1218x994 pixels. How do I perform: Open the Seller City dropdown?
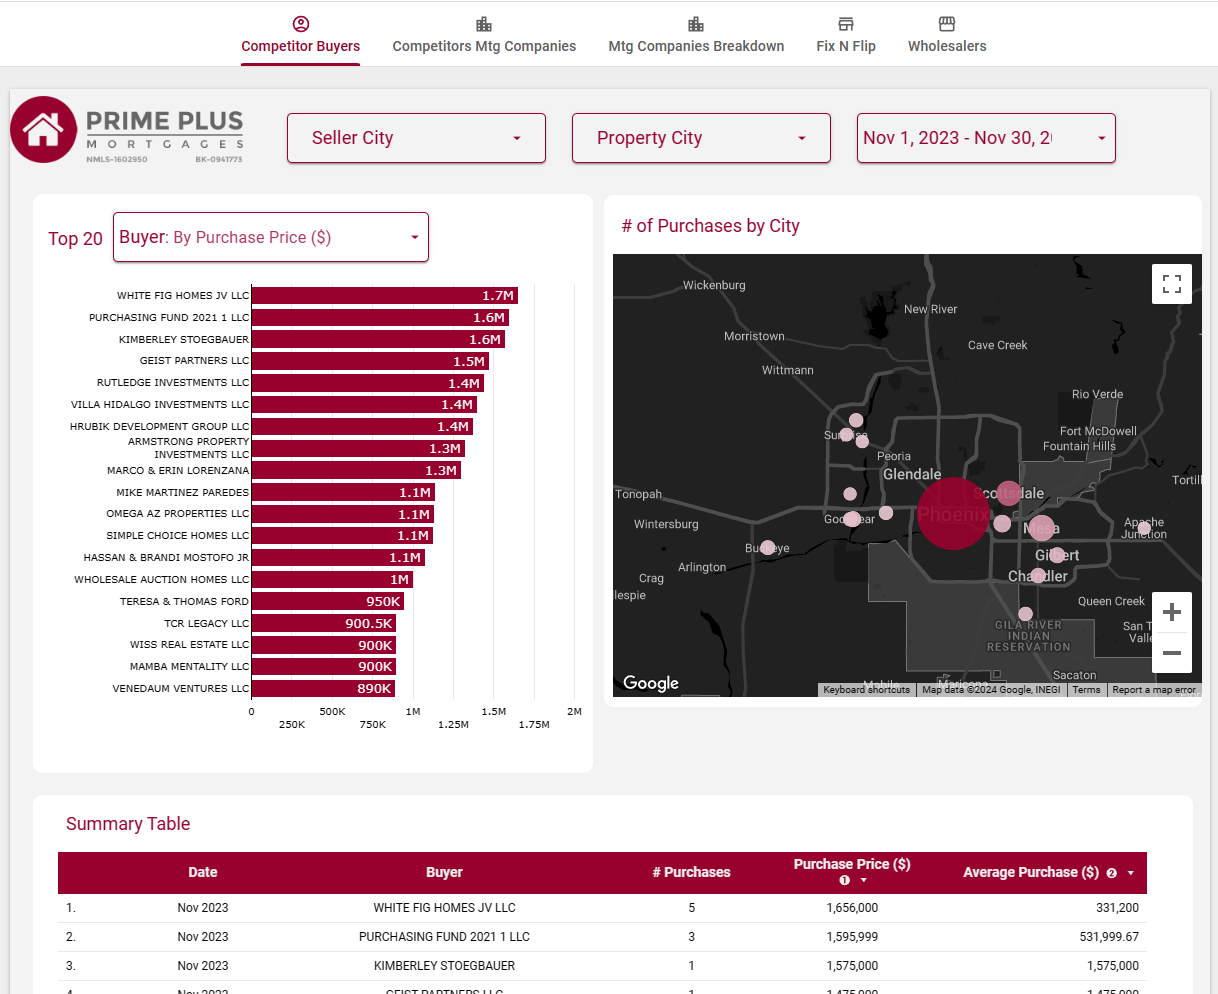pyautogui.click(x=416, y=138)
